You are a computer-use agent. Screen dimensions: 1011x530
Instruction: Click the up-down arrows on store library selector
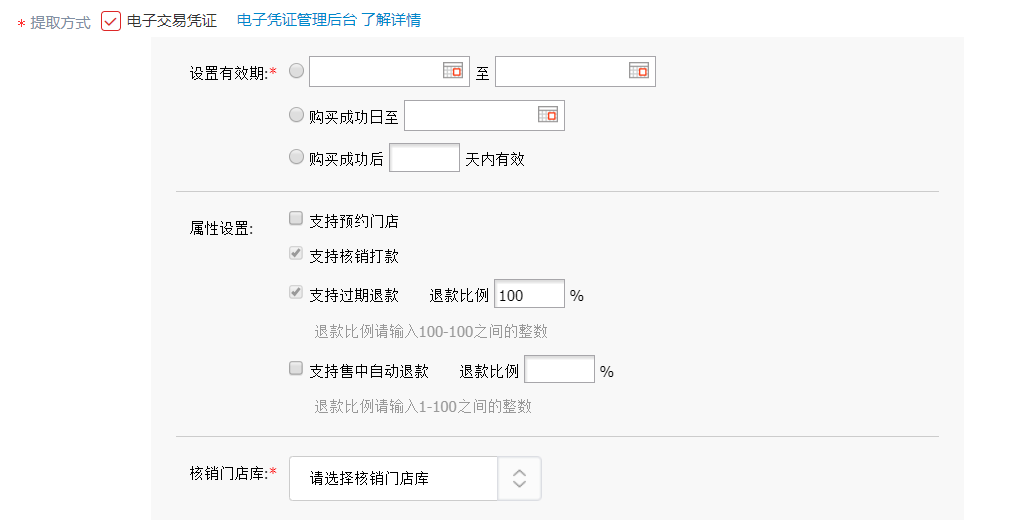519,478
